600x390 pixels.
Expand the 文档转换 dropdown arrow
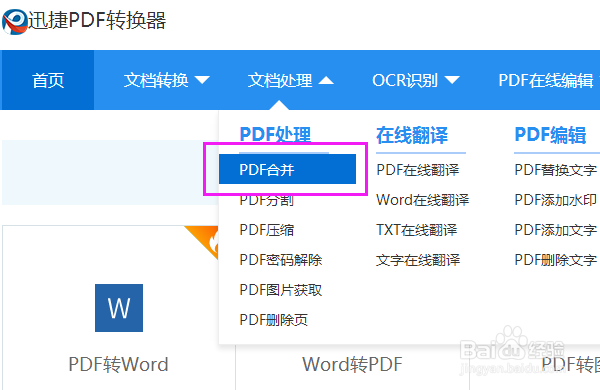202,80
